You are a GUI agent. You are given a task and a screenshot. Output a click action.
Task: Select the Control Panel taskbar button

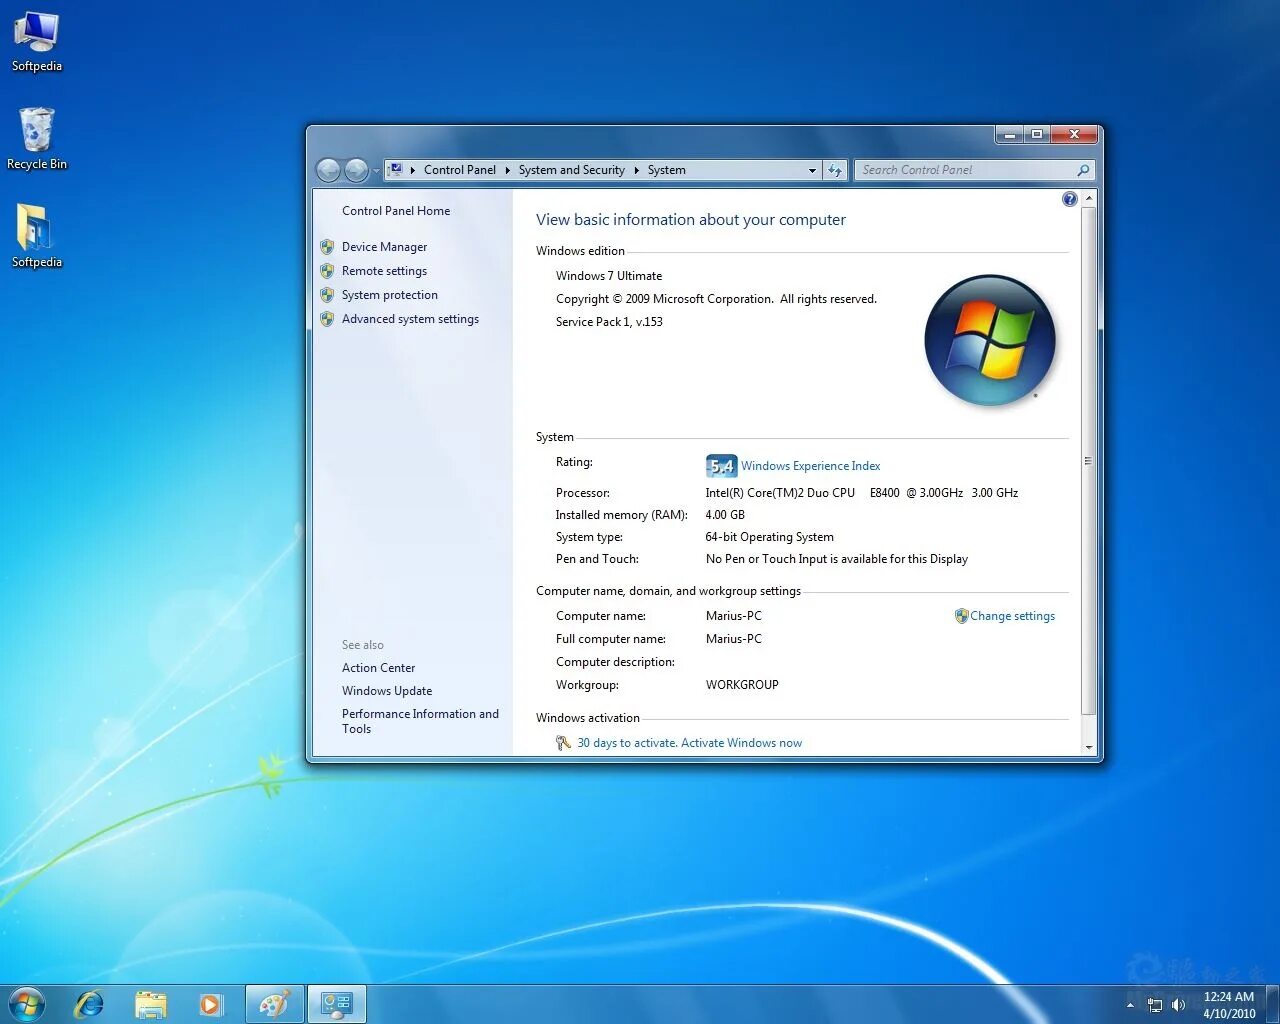337,1004
